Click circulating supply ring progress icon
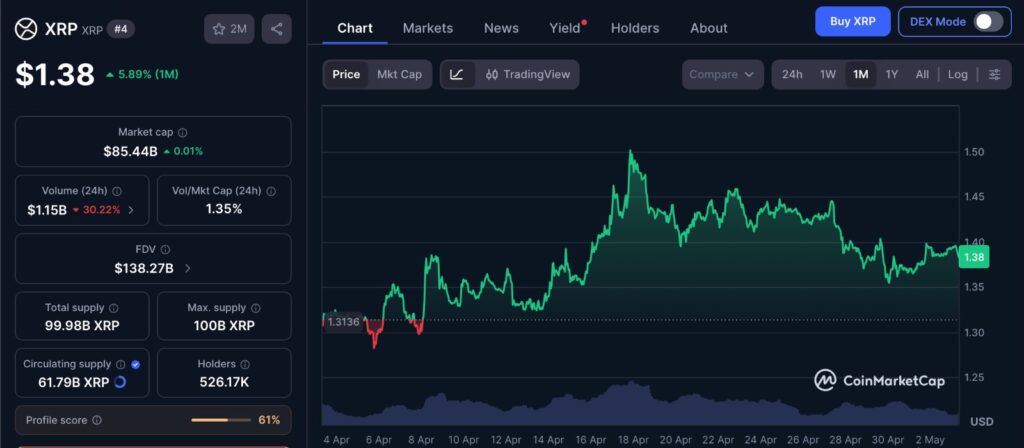 [x=120, y=382]
